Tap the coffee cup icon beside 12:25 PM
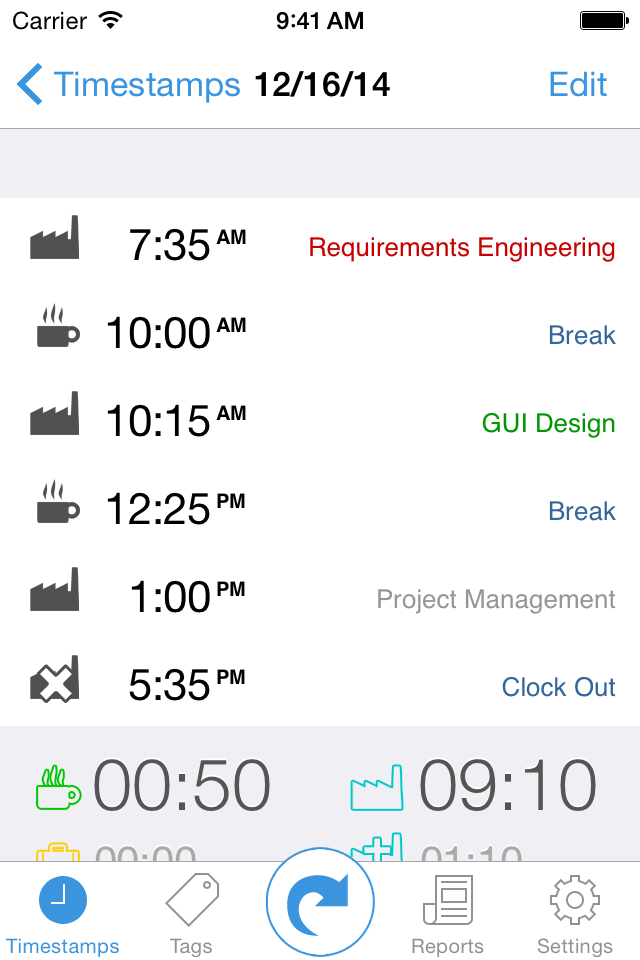The image size is (640, 960). 58,504
